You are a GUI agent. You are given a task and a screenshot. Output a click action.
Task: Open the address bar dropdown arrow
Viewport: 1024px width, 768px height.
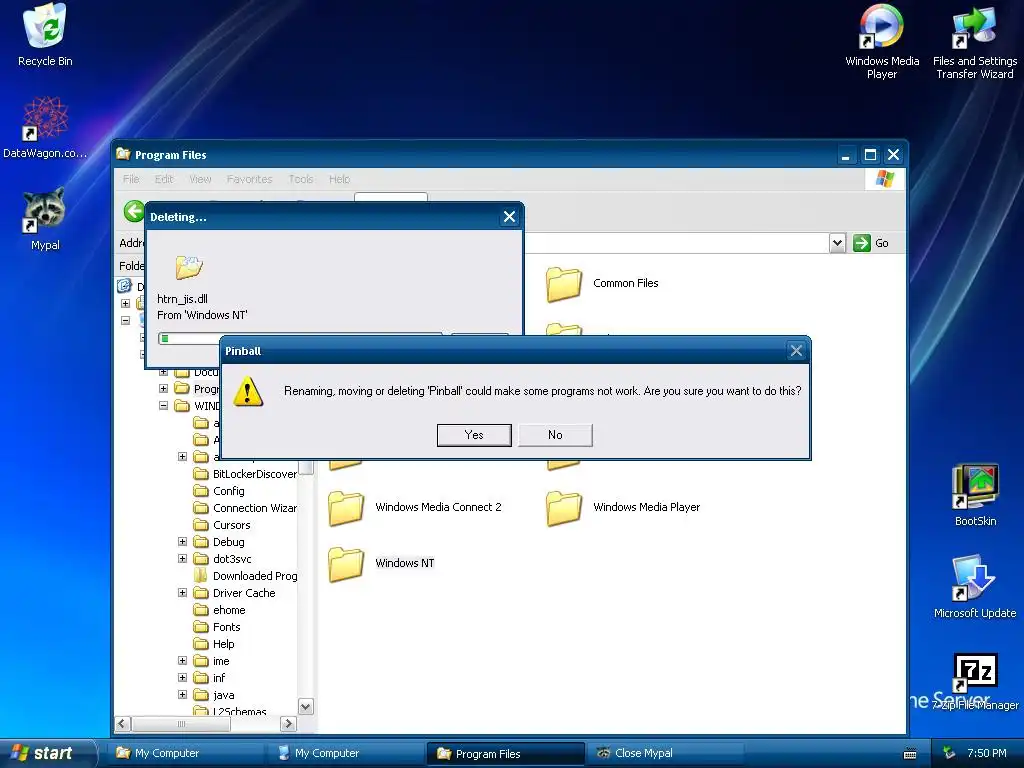click(x=837, y=243)
